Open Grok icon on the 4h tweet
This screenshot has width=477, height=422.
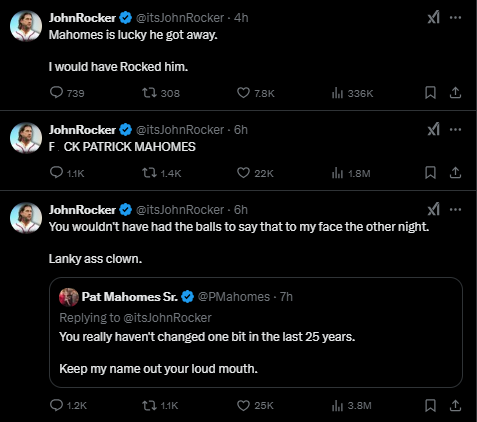(x=434, y=17)
